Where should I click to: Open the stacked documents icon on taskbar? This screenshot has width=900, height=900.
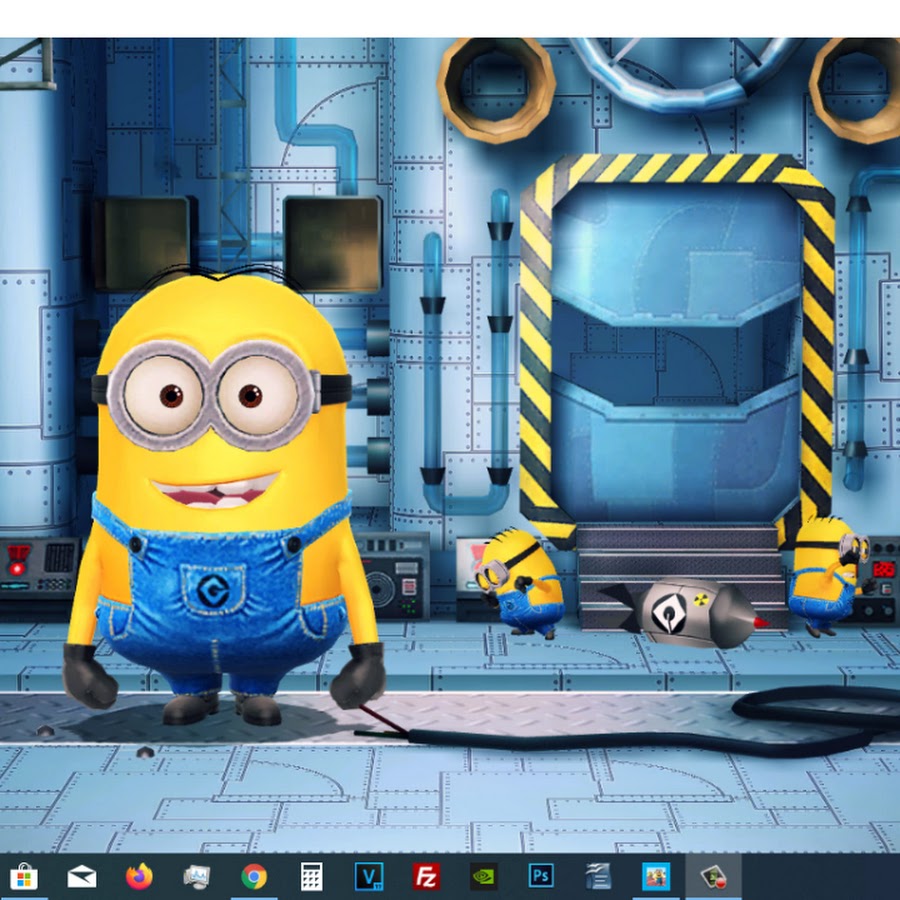pos(598,877)
